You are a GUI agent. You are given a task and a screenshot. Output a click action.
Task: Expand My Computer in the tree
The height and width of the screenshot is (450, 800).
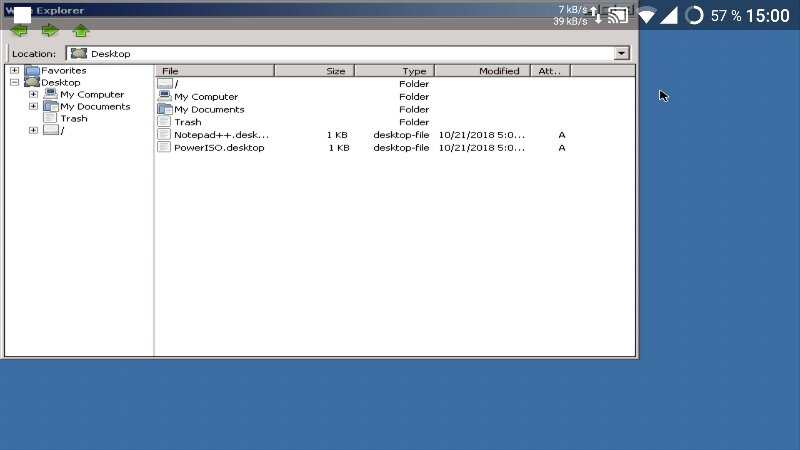click(x=33, y=94)
